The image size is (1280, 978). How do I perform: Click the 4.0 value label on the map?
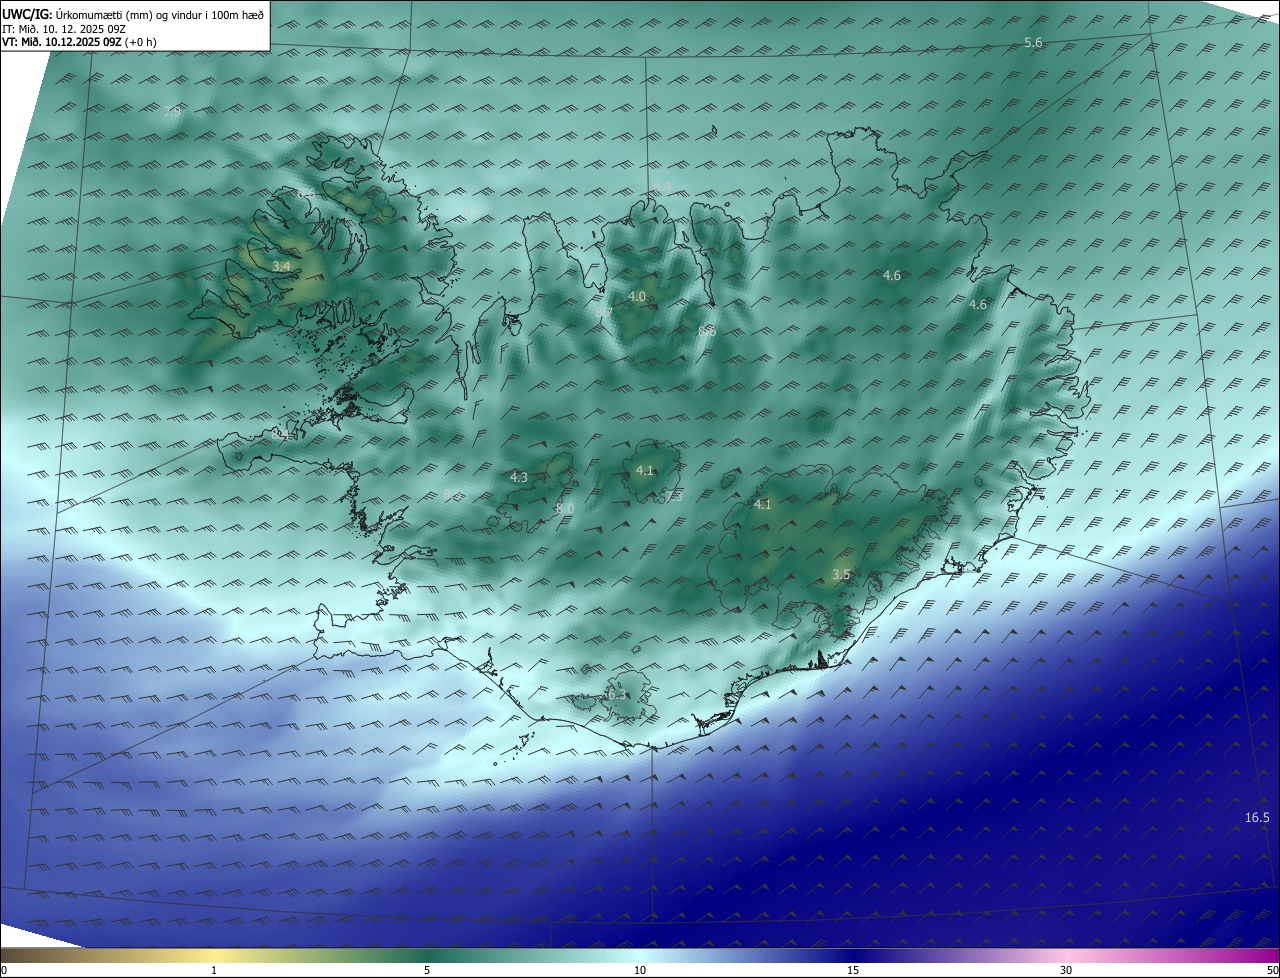[x=637, y=297]
